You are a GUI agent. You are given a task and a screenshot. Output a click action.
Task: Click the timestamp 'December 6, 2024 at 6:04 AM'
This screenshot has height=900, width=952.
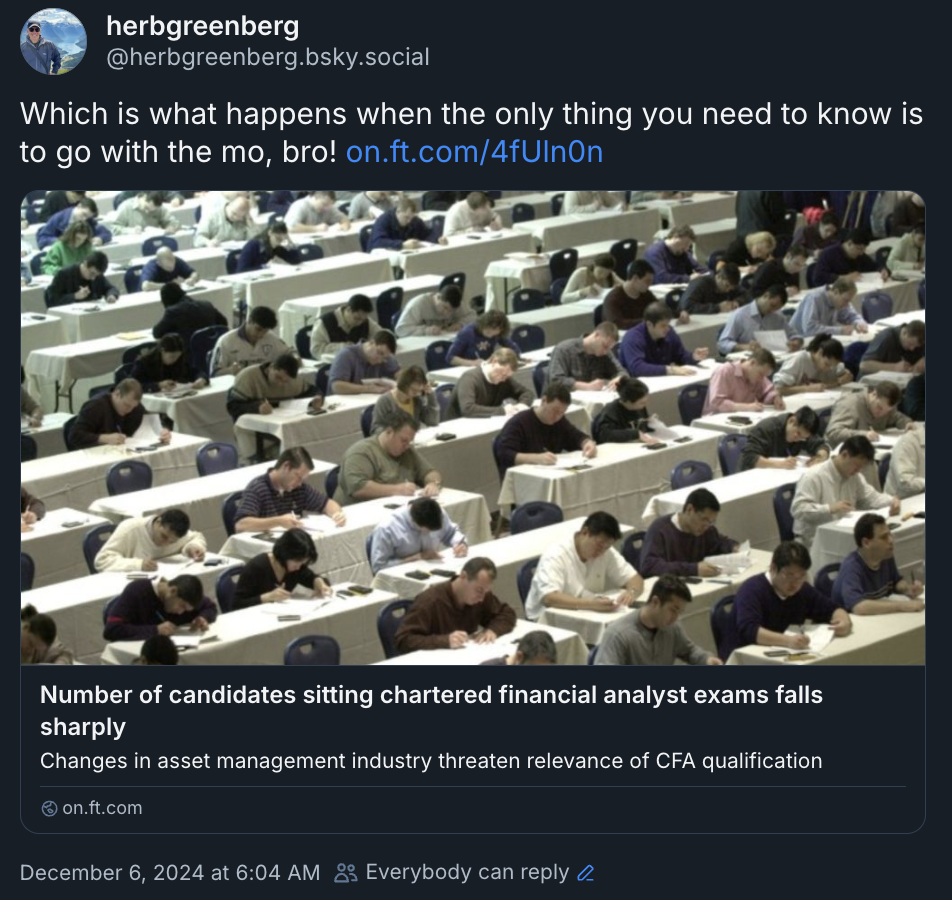170,873
